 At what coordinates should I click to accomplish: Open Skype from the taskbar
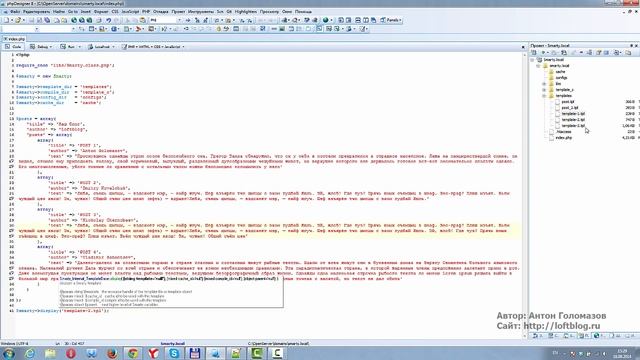[174, 353]
